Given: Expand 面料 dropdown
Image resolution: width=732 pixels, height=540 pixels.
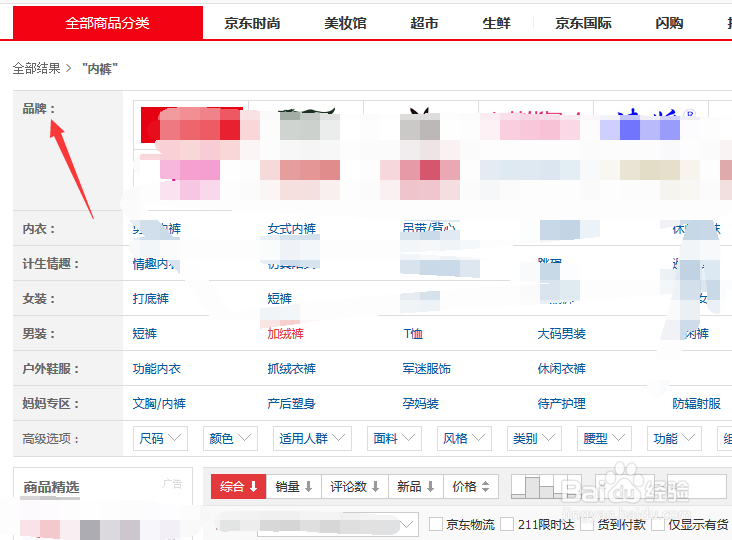Looking at the screenshot, I should pyautogui.click(x=394, y=438).
